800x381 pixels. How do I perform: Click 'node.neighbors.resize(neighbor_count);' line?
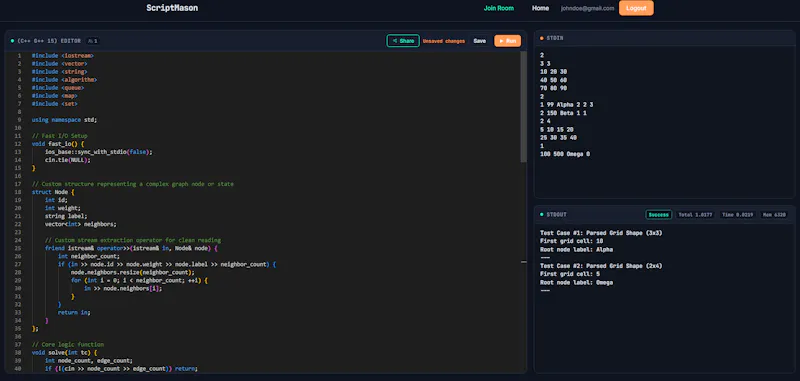133,272
